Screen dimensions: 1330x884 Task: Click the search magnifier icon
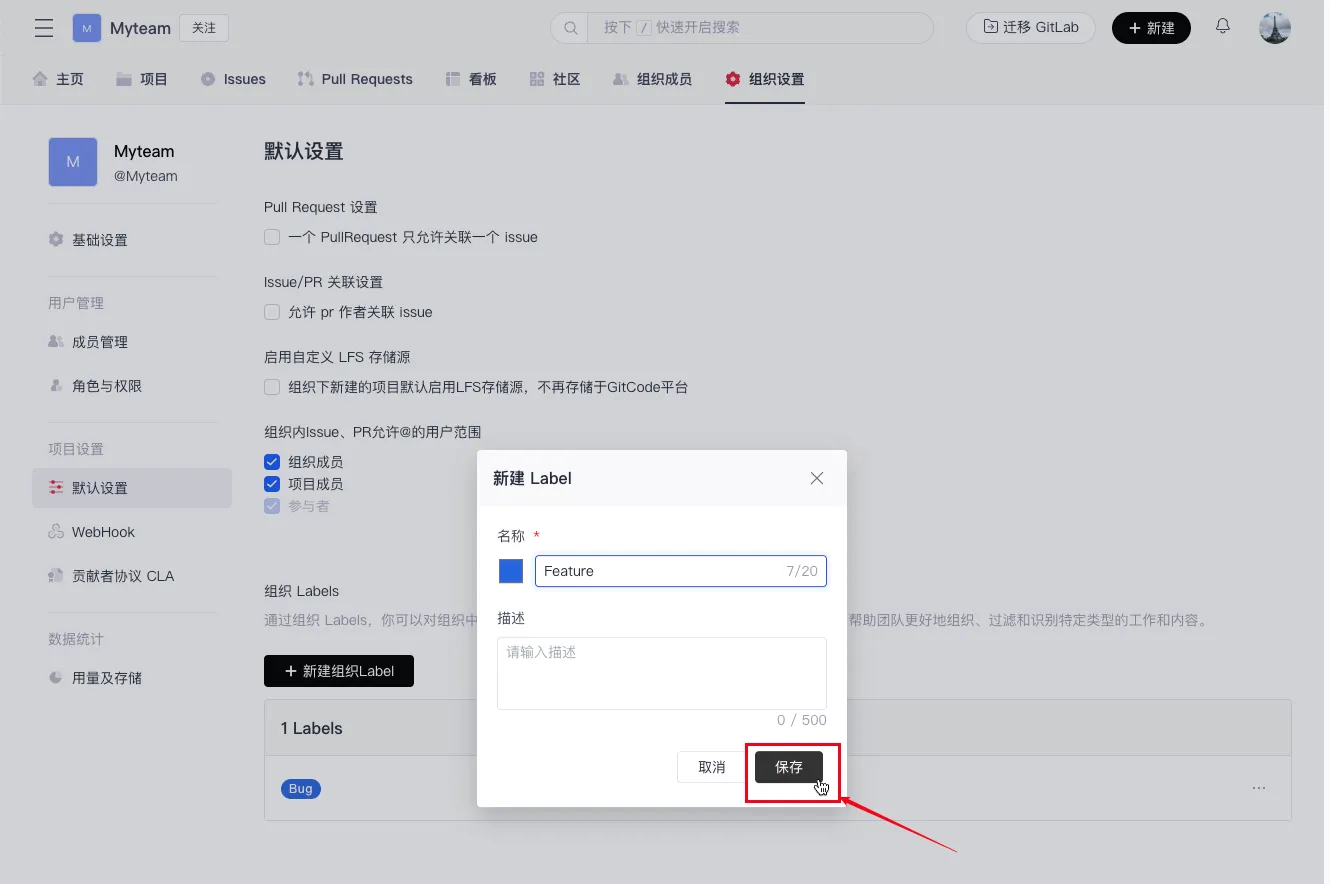coord(571,28)
